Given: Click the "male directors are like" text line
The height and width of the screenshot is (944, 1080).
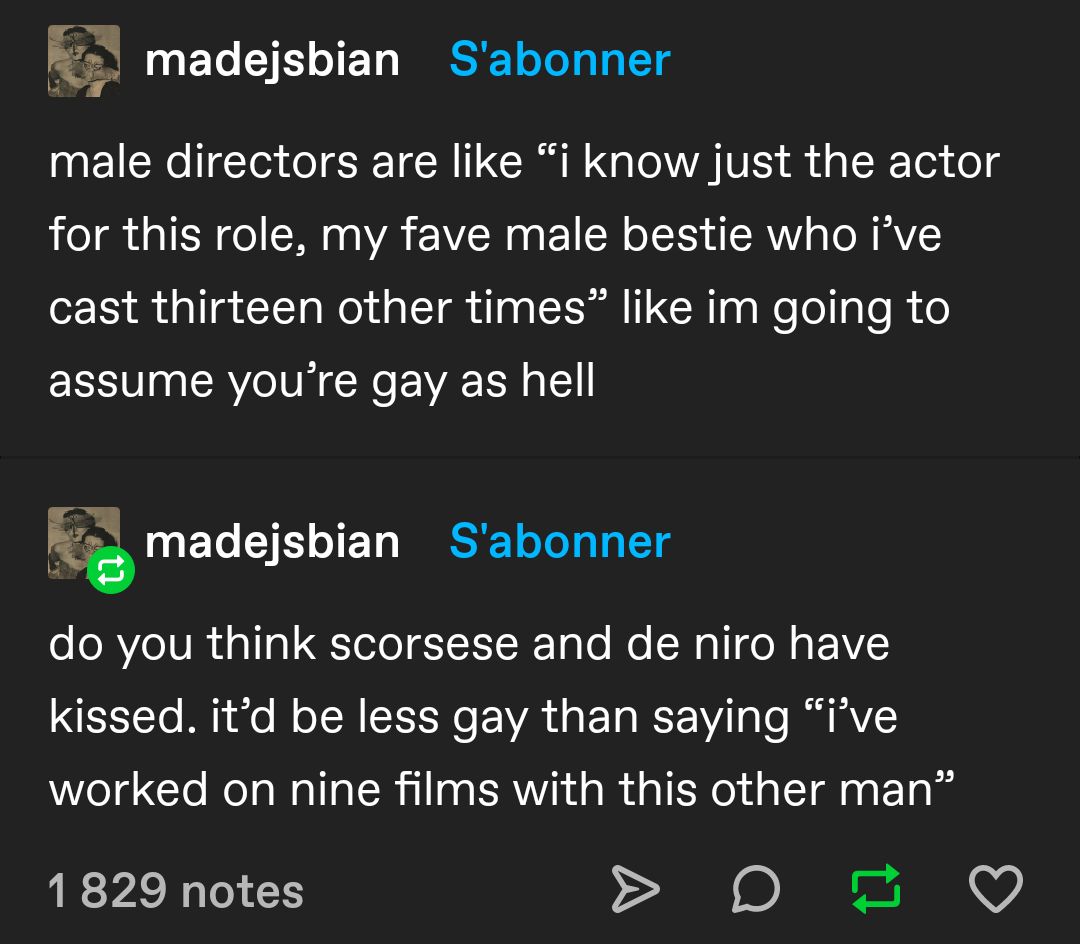Looking at the screenshot, I should 524,163.
